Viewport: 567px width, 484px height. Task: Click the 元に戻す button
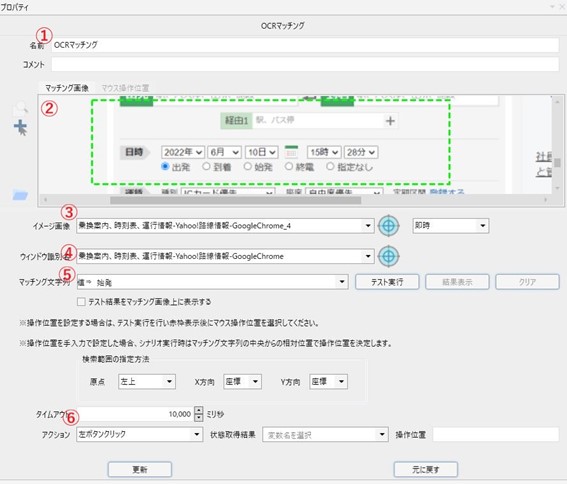(x=426, y=470)
